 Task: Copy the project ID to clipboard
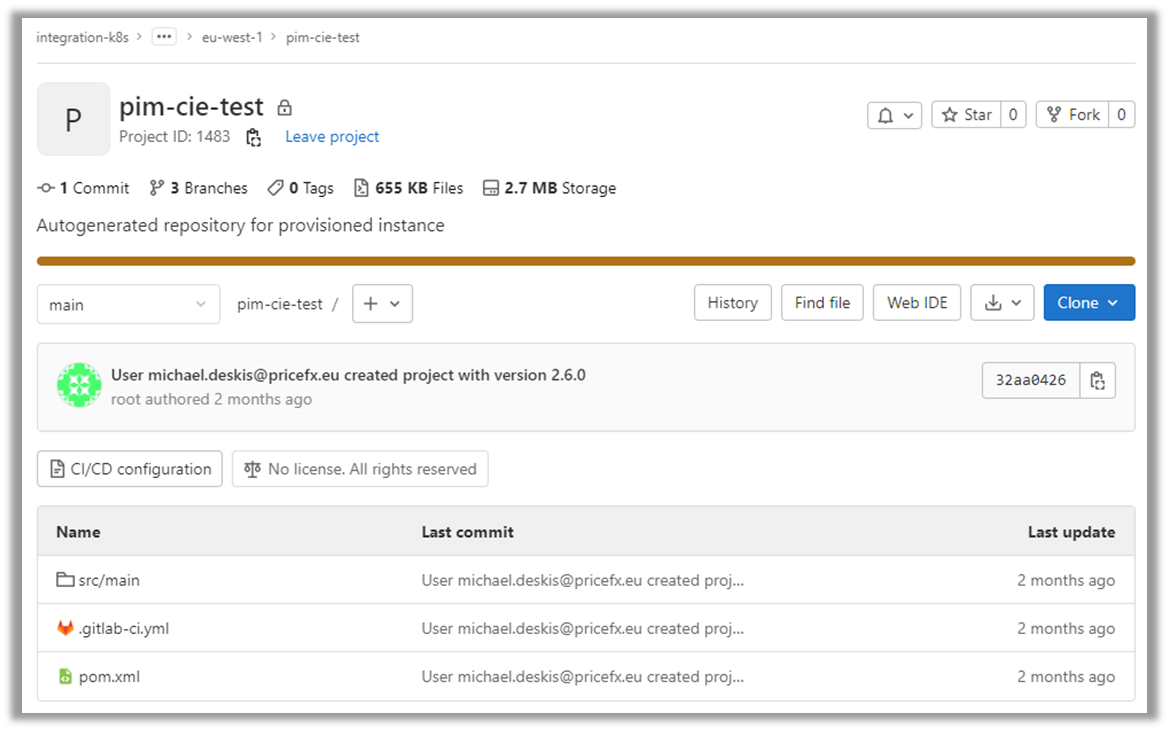253,137
